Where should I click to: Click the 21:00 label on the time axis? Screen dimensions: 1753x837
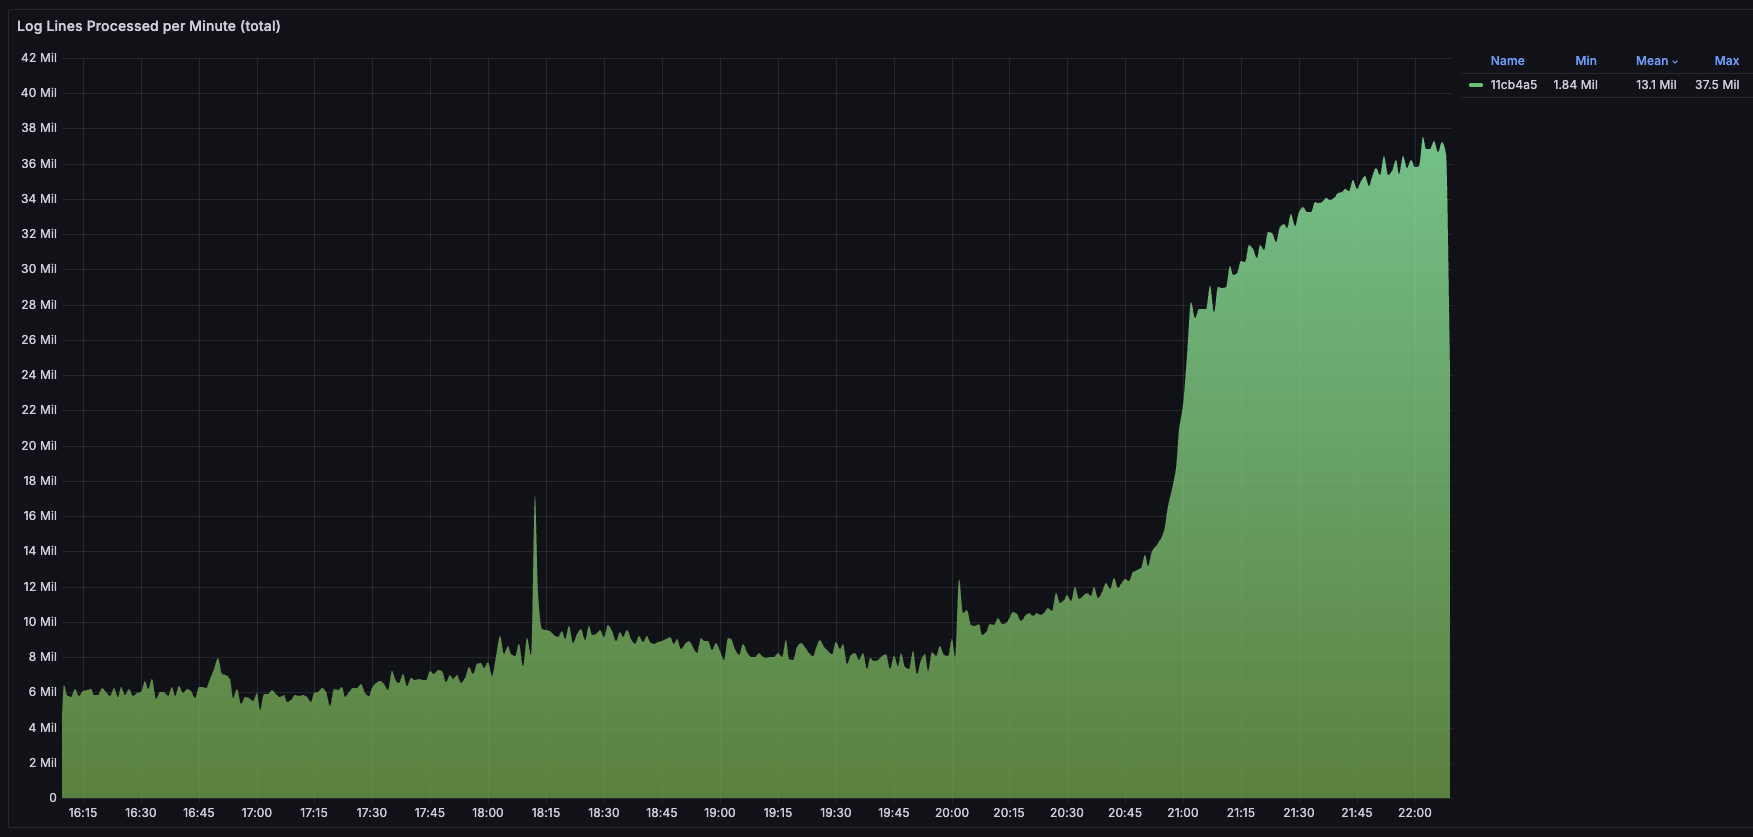coord(1182,813)
